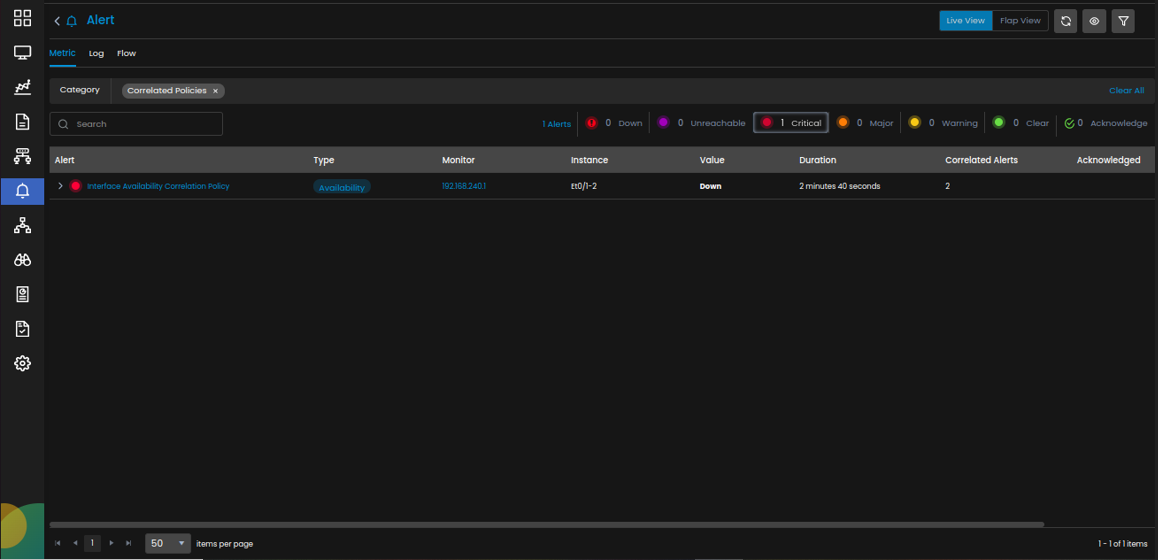Click the refresh icon button

pos(1065,21)
